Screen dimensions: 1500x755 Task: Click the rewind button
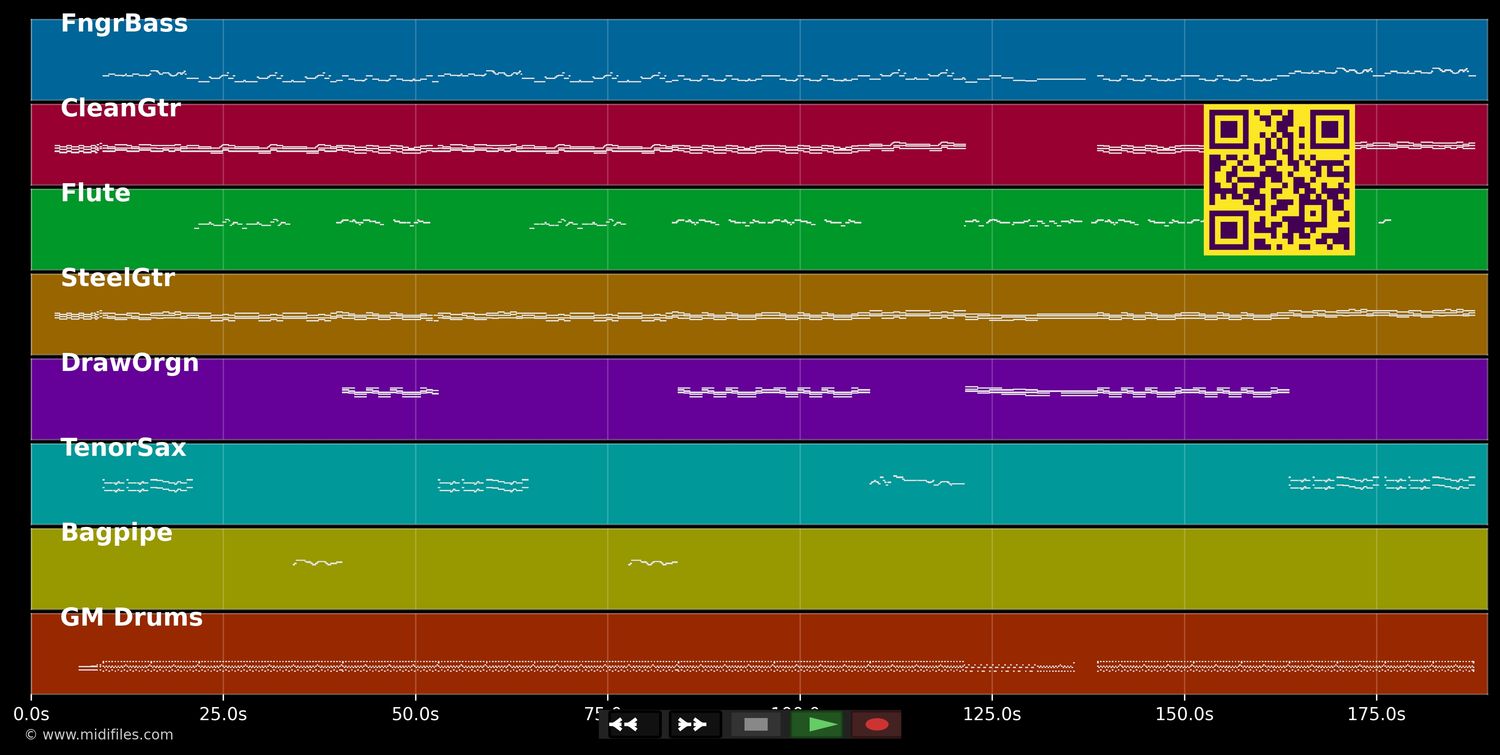[634, 724]
